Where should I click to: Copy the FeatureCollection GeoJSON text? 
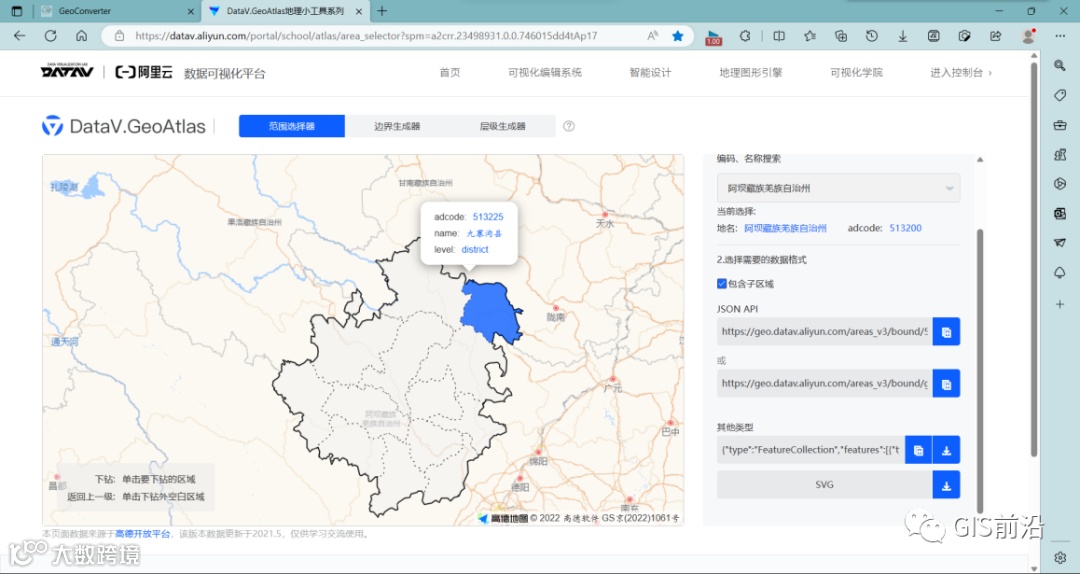tap(918, 450)
